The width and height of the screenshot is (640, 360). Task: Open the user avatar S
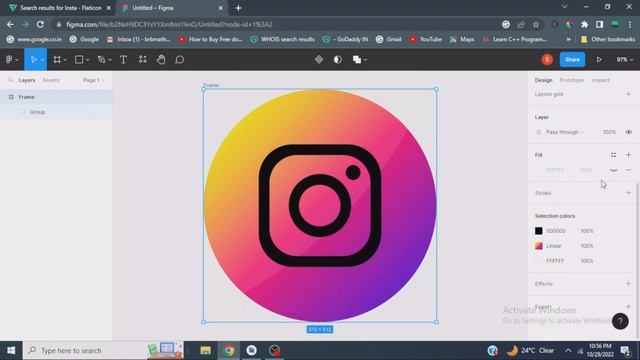(x=547, y=60)
